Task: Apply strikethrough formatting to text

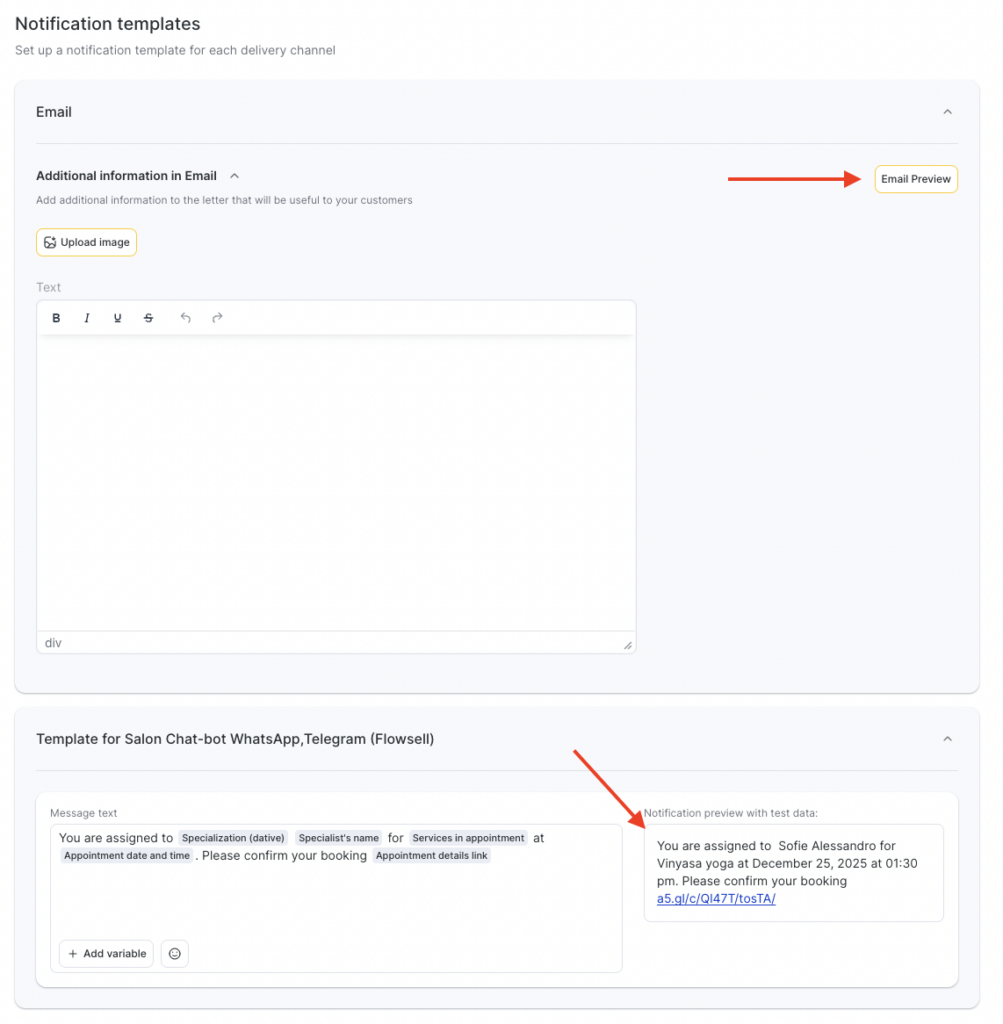Action: click(149, 318)
